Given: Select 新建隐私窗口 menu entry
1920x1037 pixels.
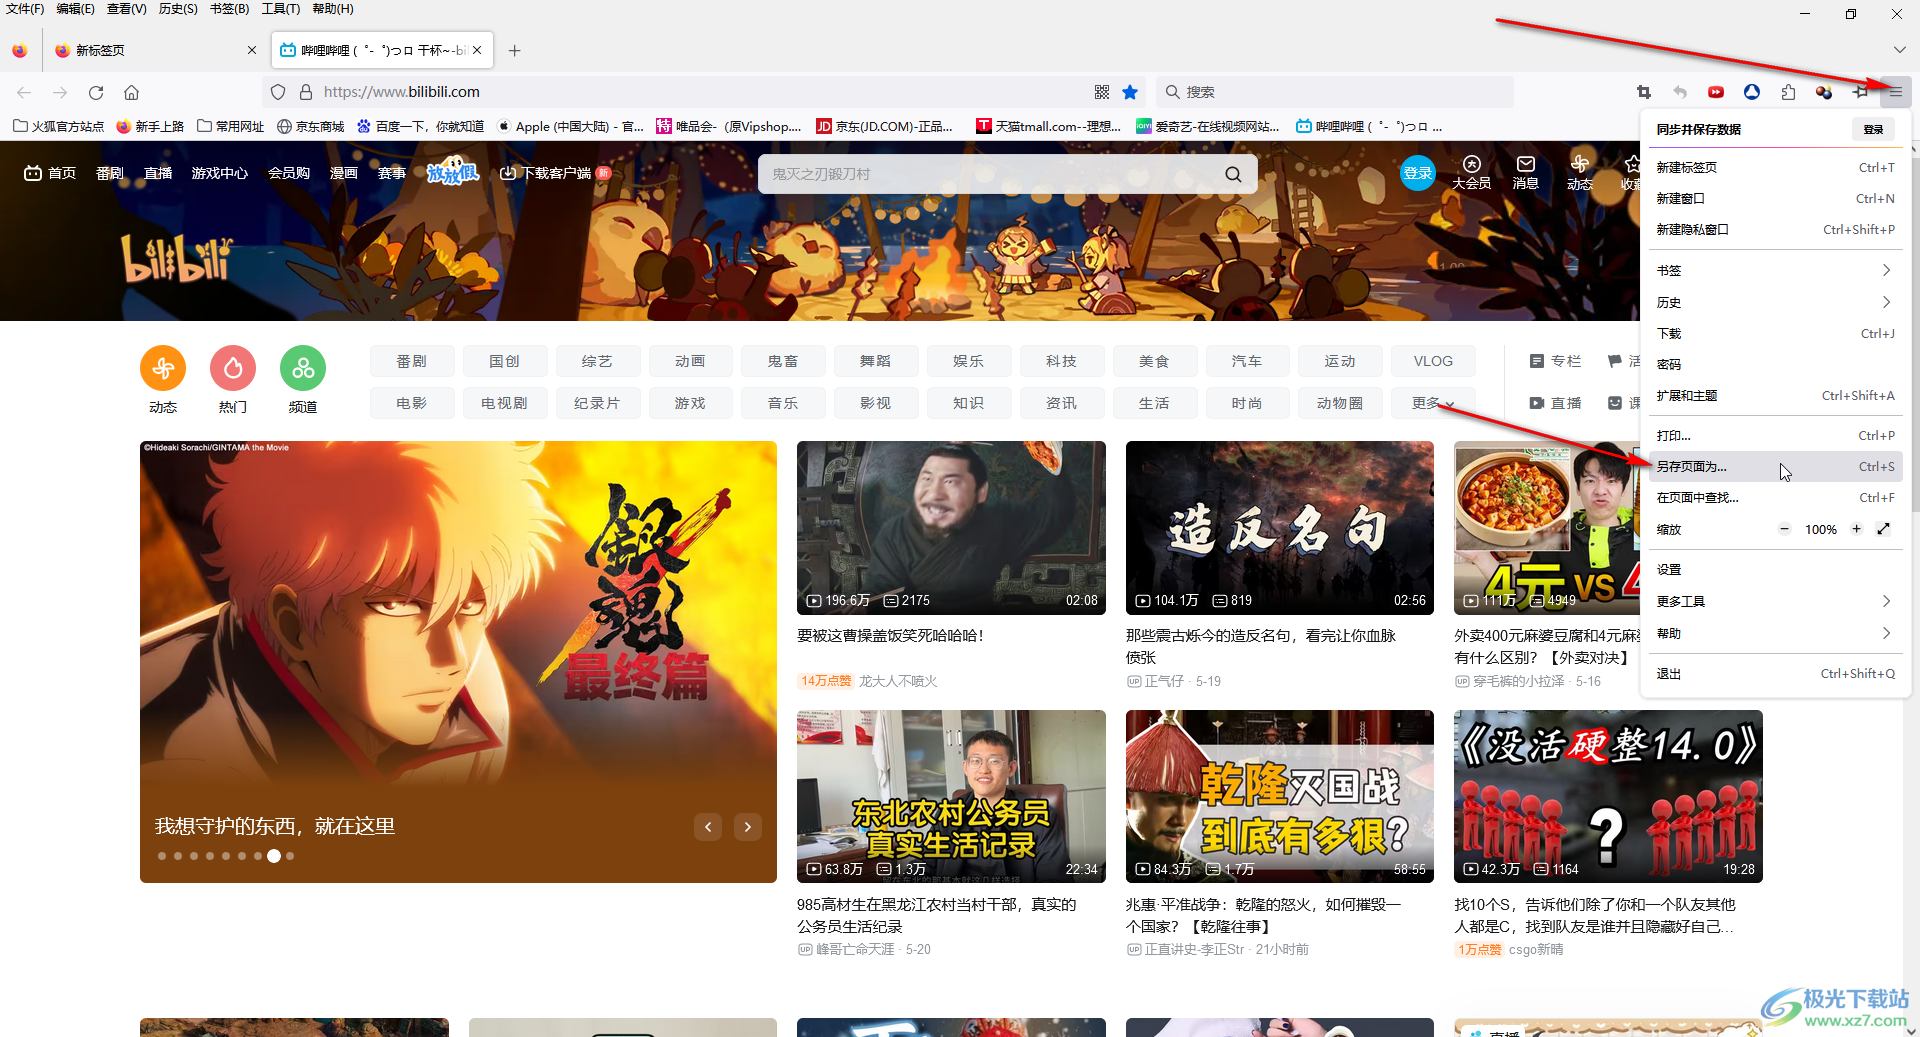Looking at the screenshot, I should [x=1774, y=229].
